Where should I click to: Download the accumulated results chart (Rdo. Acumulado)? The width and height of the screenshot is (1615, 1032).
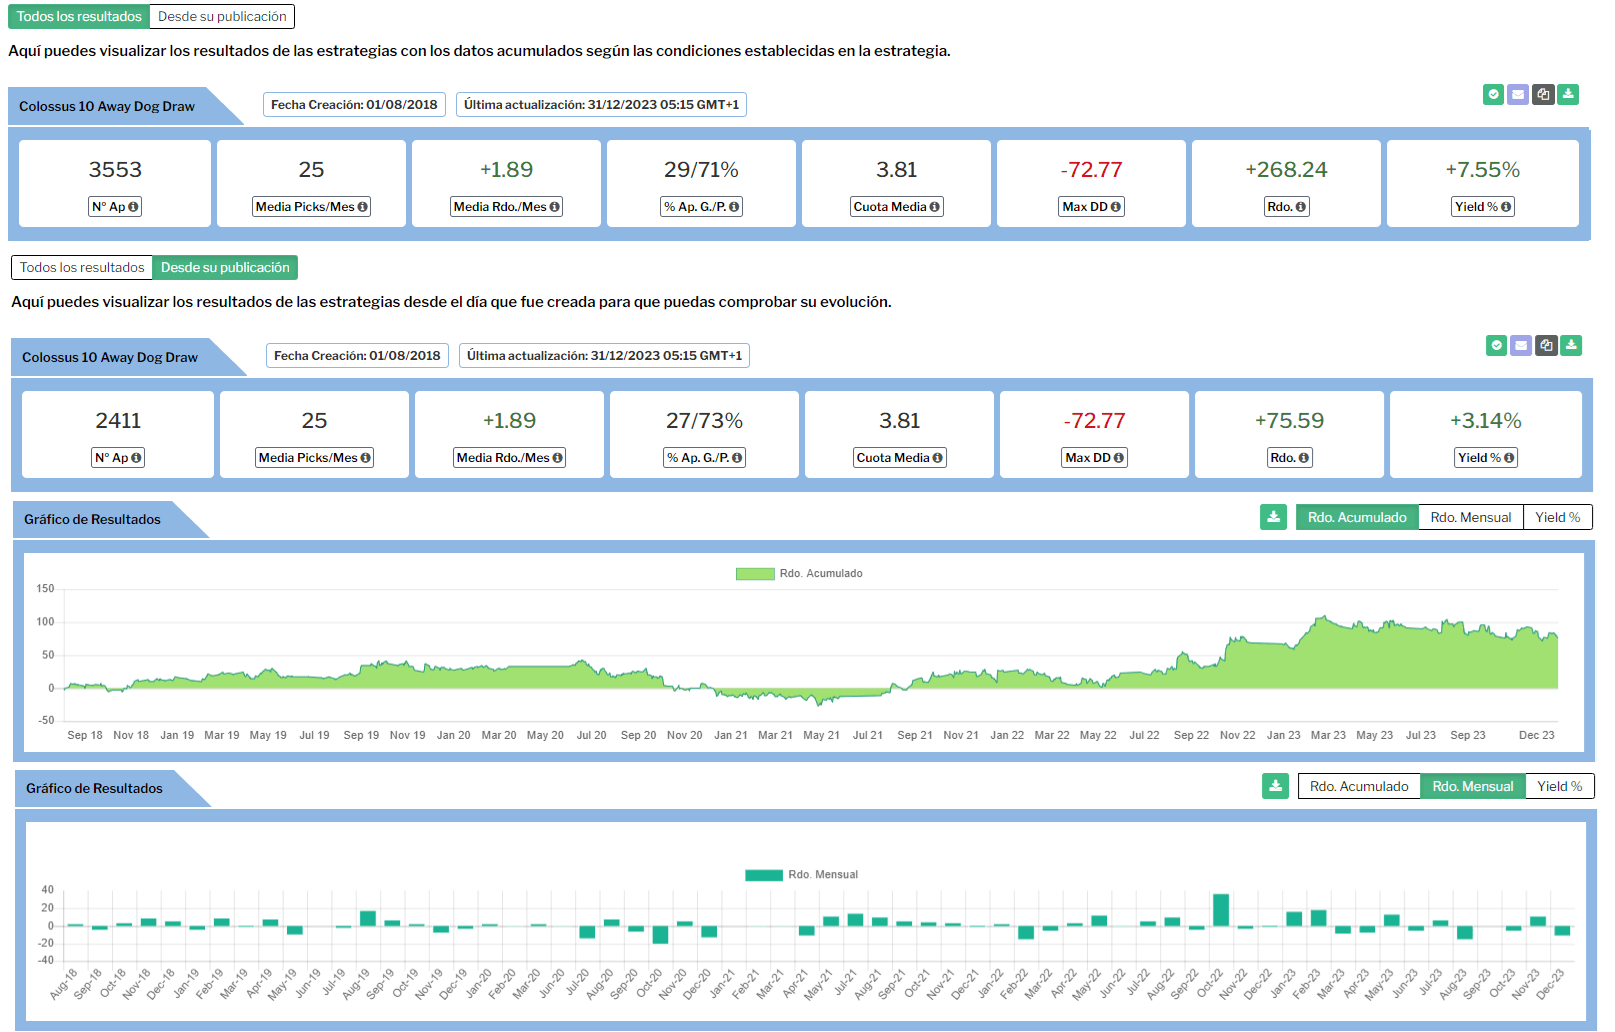coord(1273,517)
